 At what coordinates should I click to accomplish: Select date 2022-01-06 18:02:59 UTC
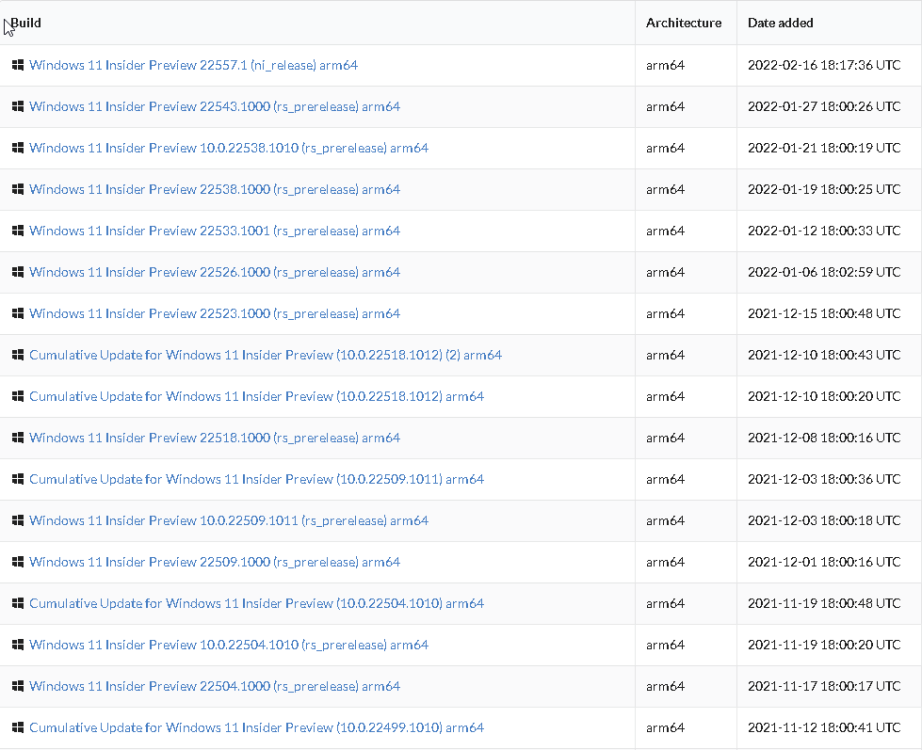[824, 272]
